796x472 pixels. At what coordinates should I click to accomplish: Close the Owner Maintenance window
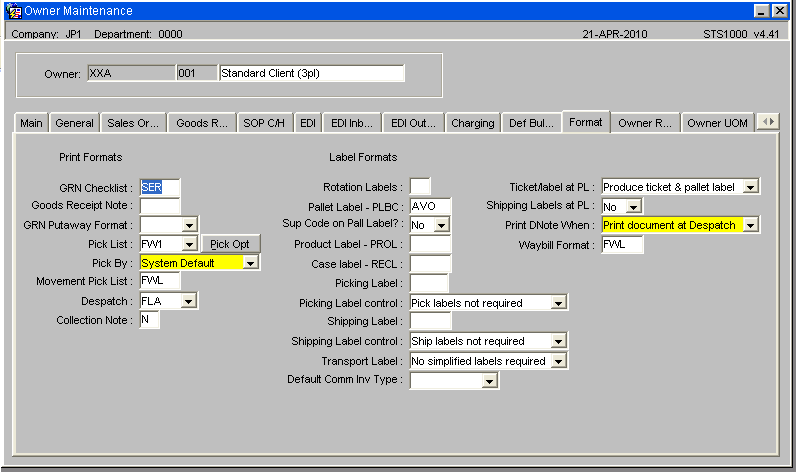click(x=779, y=11)
